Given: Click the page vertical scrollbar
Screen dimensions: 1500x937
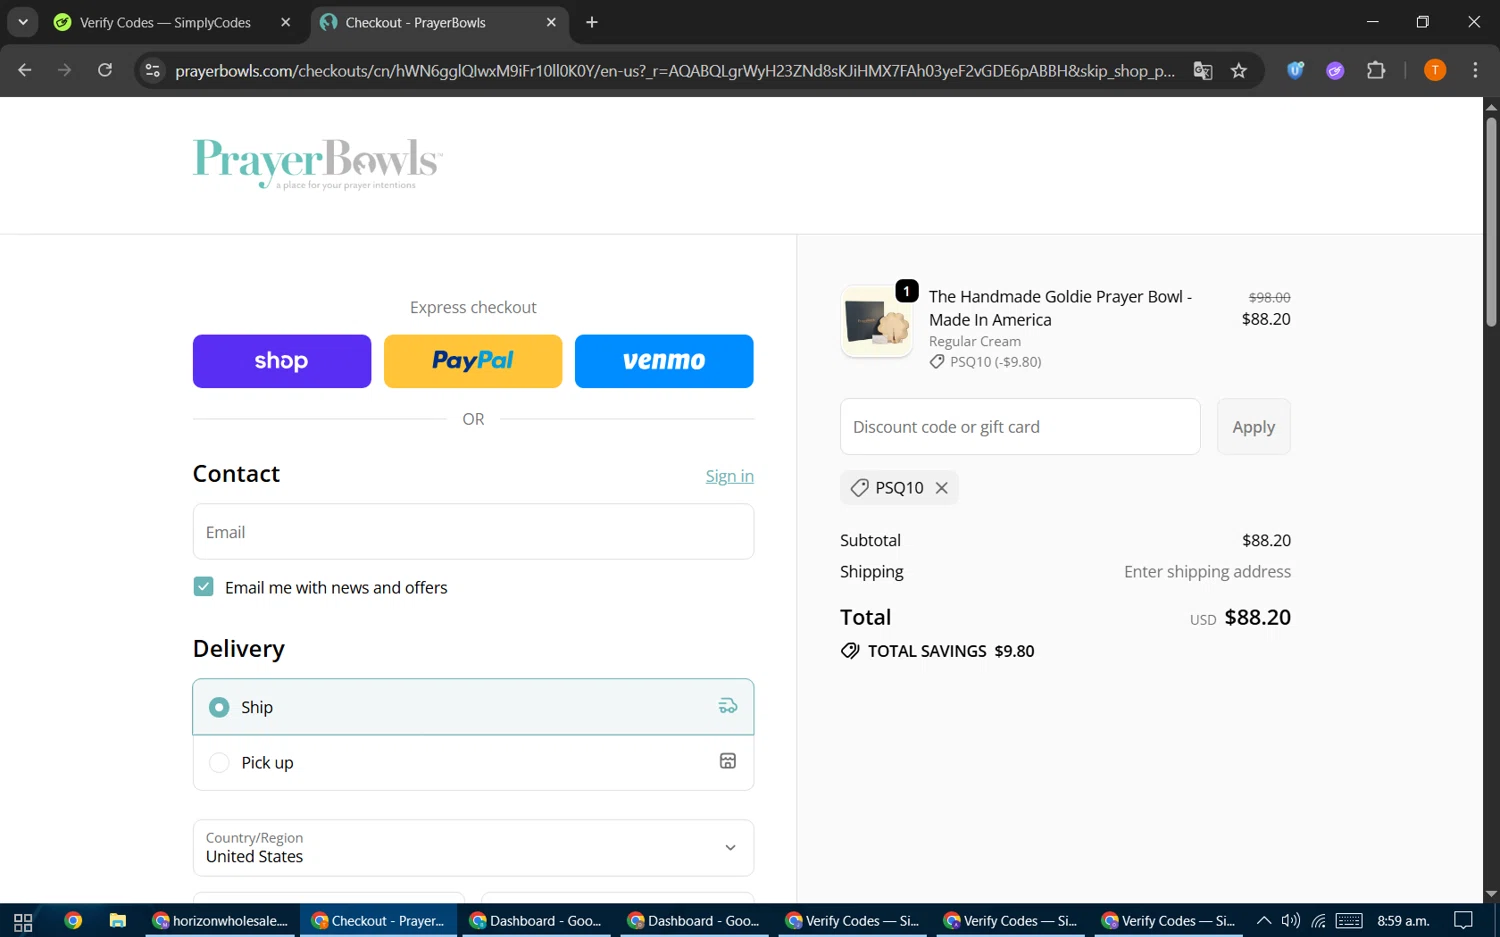Looking at the screenshot, I should pos(1491,222).
